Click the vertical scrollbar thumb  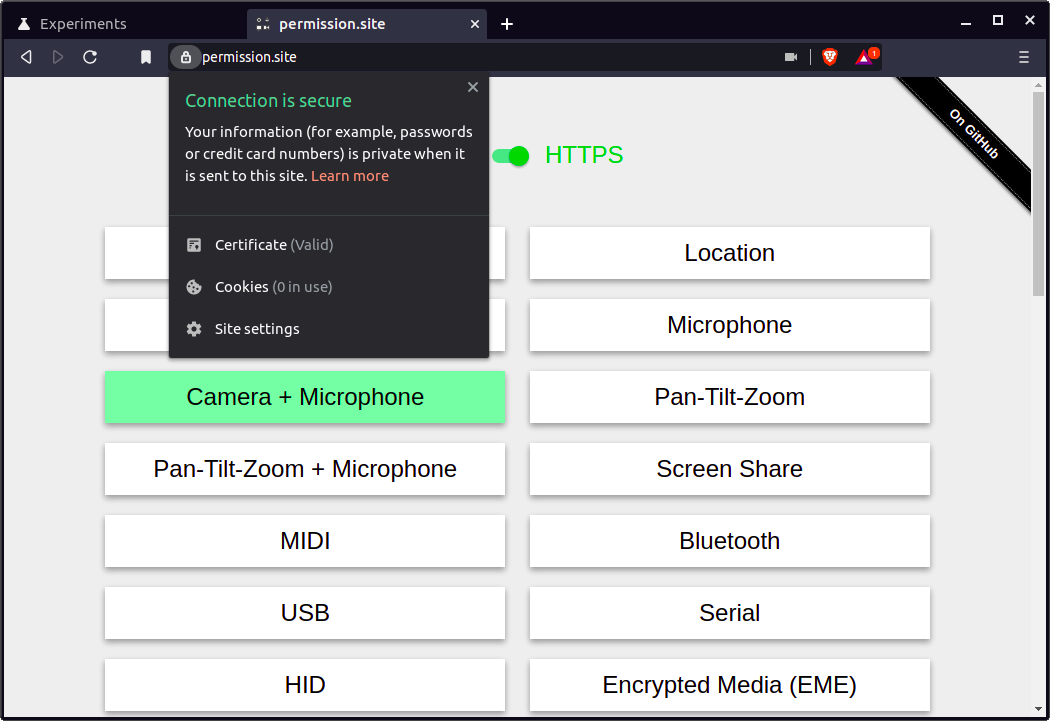coord(1038,194)
